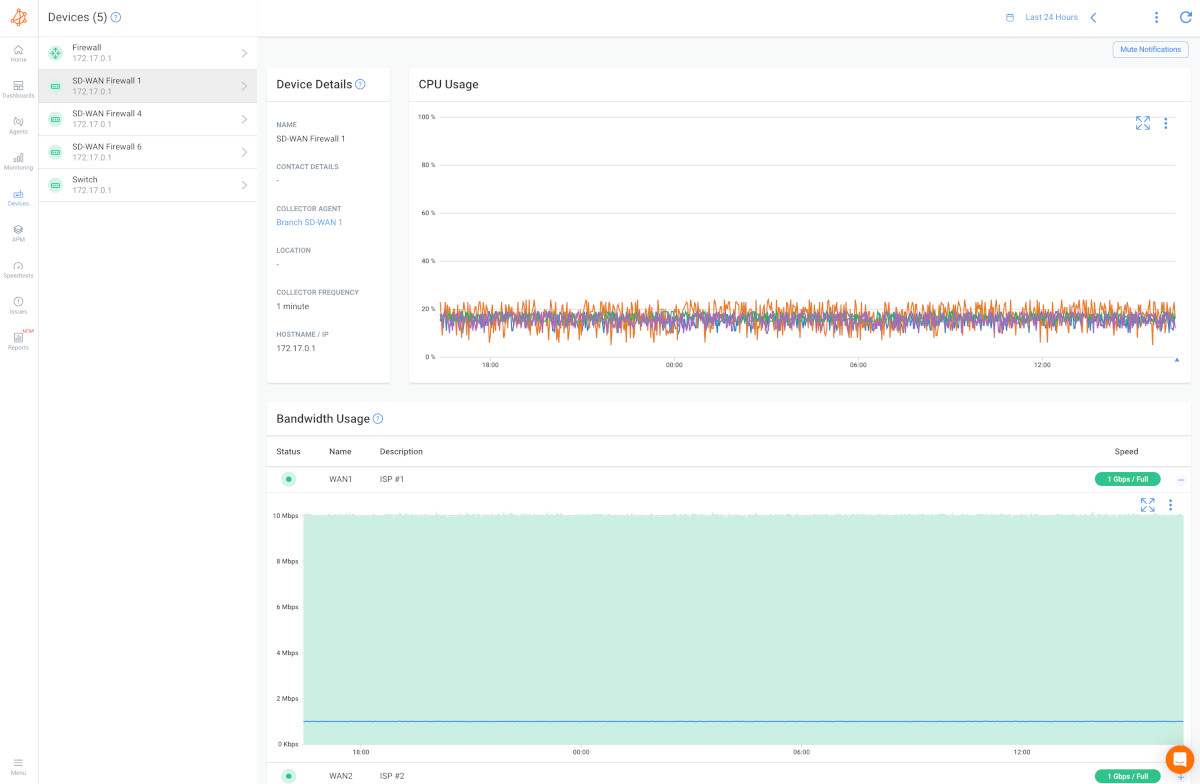Screen dimensions: 1200x784
Task: Open the Branch SD-WAN 1 collector agent link
Action: pos(308,222)
